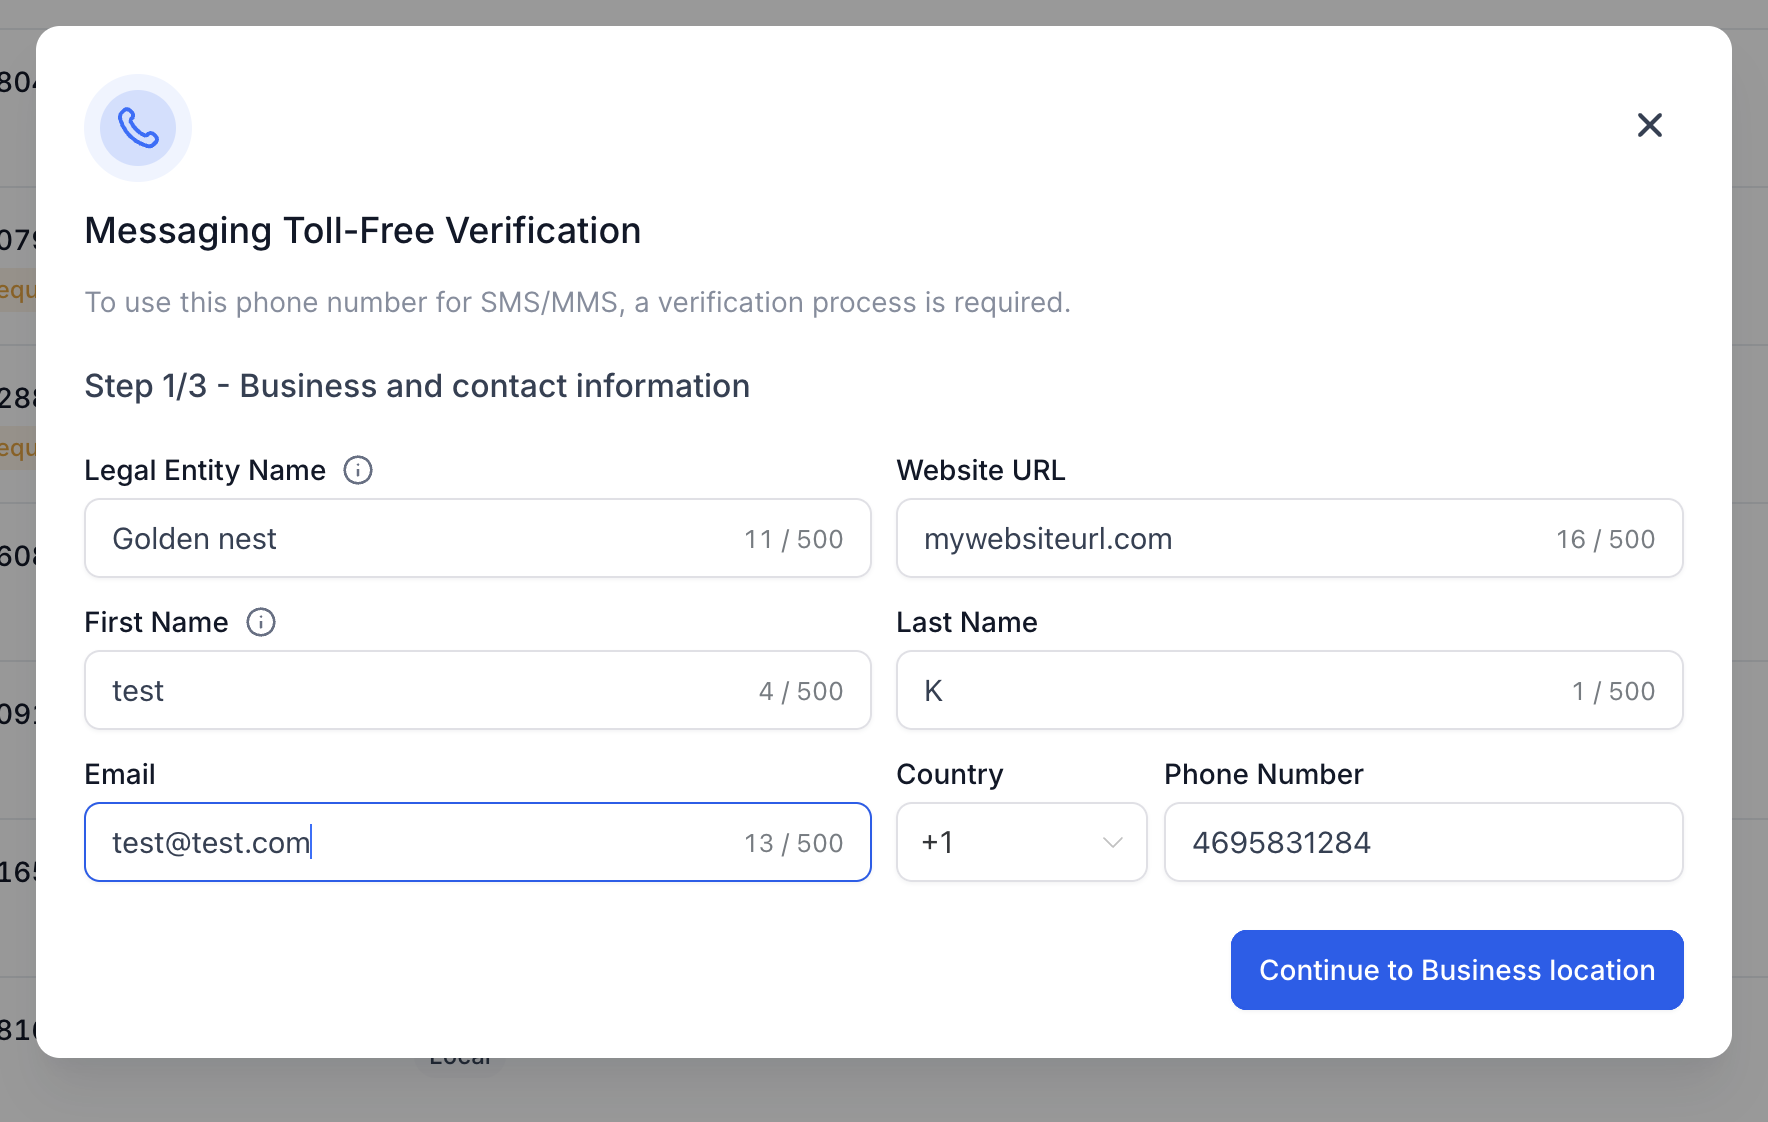This screenshot has height=1122, width=1768.
Task: Click Continue to Business location button
Action: click(x=1457, y=970)
